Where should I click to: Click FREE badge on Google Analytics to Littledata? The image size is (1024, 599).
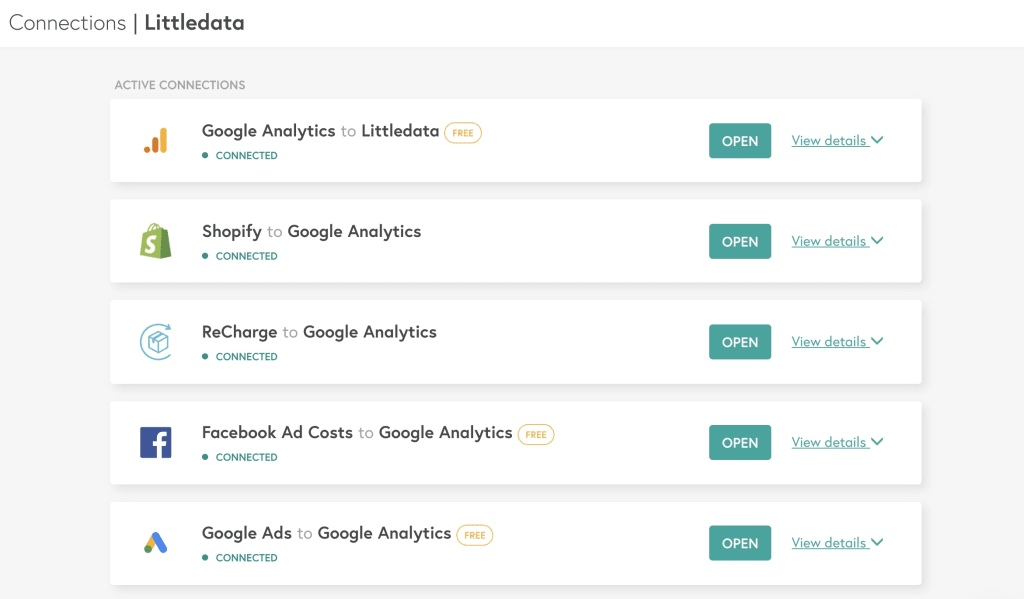pos(463,133)
